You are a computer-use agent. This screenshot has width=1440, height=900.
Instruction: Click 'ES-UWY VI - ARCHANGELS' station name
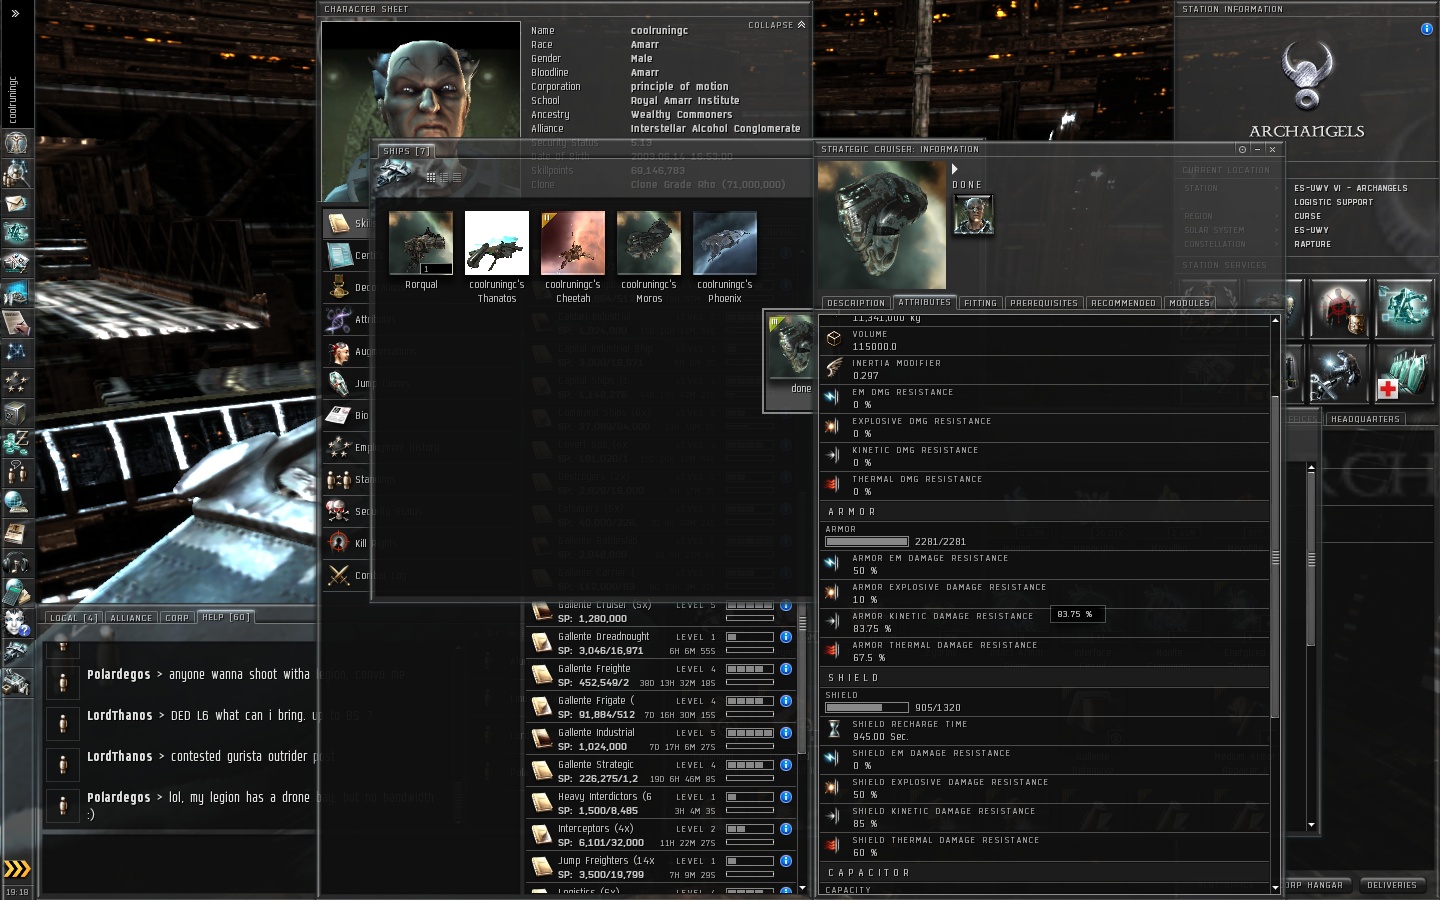click(x=1351, y=188)
